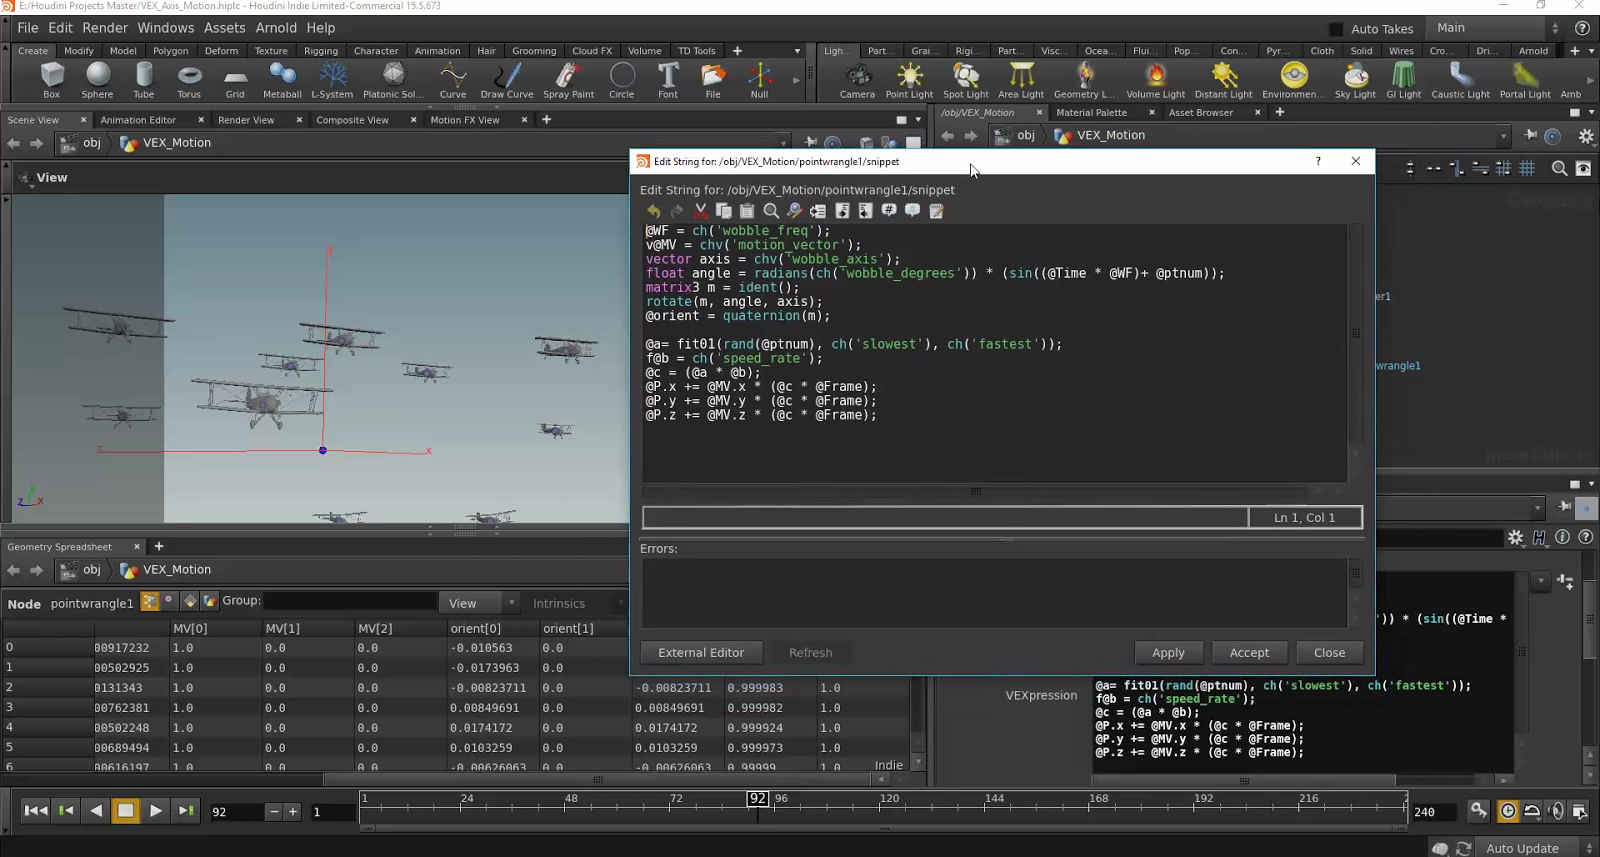
Task: Open the Main desktop dropdown
Action: point(1497,28)
